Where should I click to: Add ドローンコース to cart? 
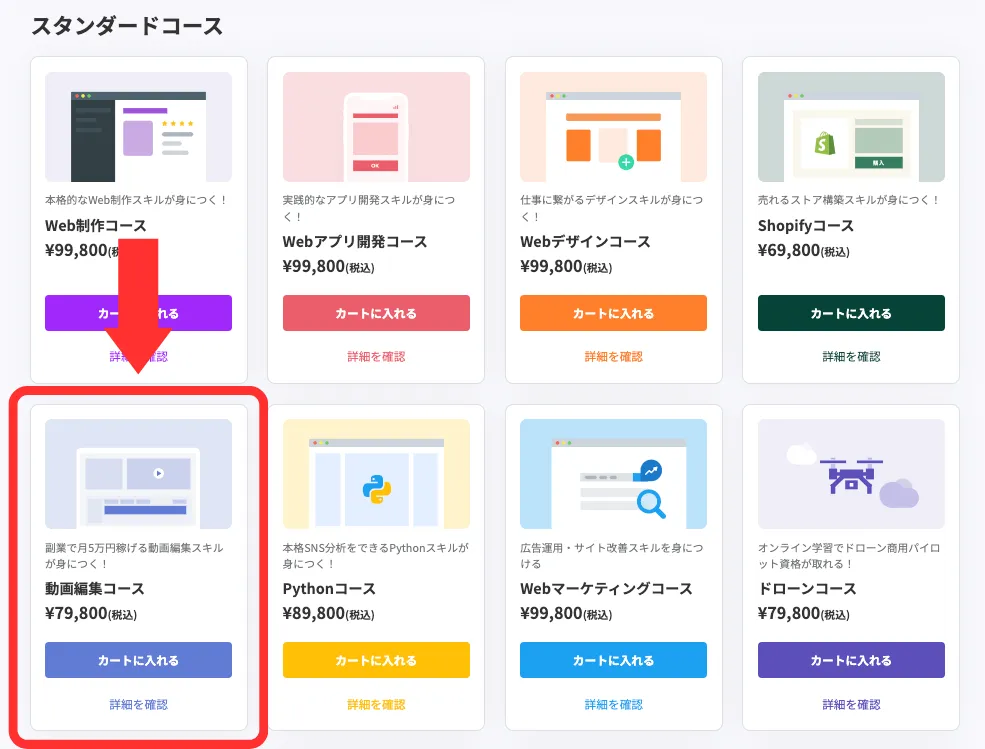(x=851, y=660)
